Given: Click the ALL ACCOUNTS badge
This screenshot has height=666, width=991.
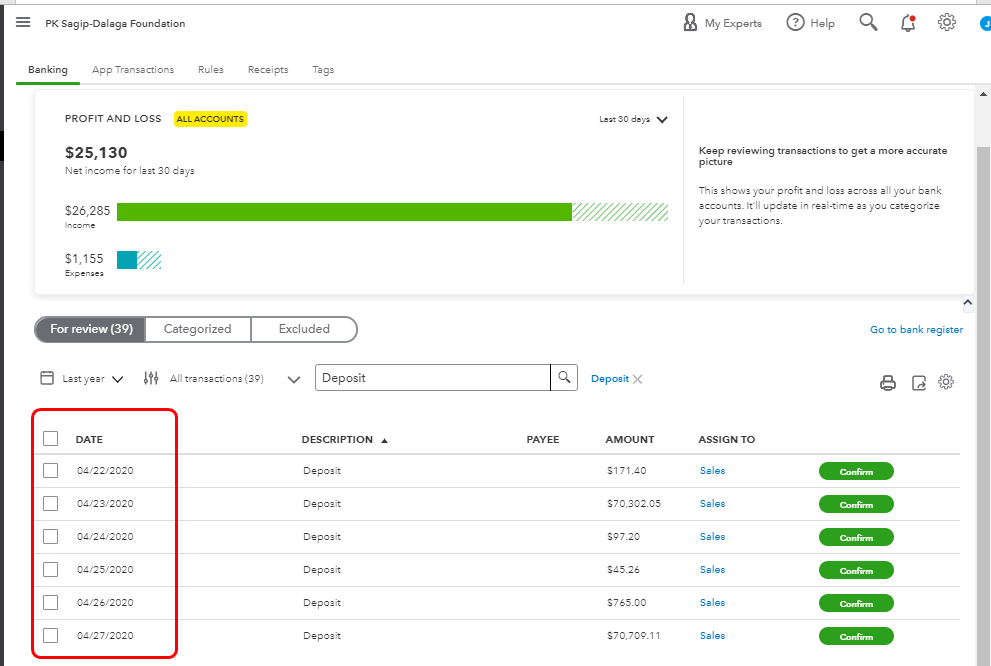Looking at the screenshot, I should tap(210, 119).
